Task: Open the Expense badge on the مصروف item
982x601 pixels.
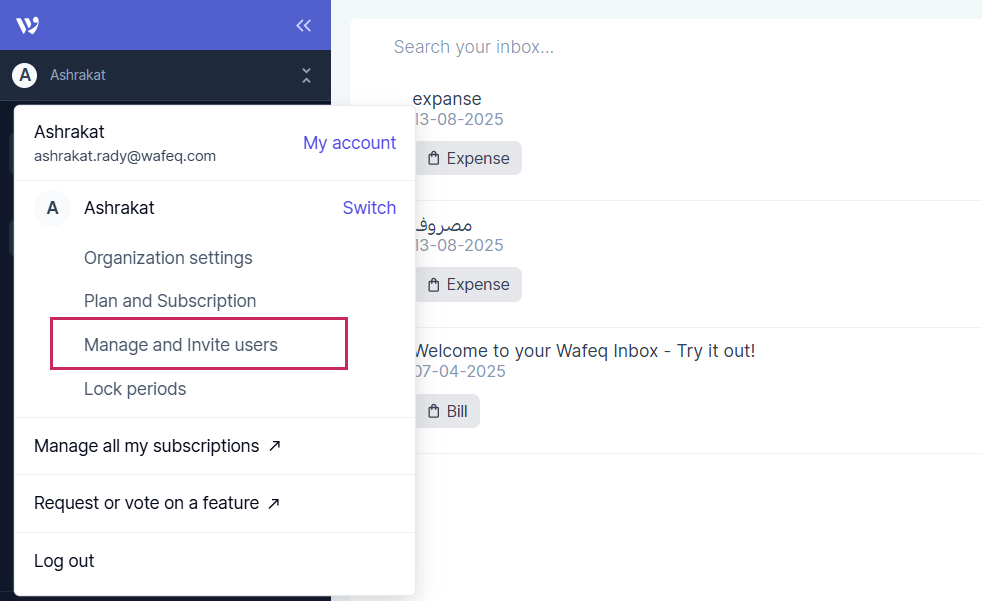Action: tap(468, 284)
